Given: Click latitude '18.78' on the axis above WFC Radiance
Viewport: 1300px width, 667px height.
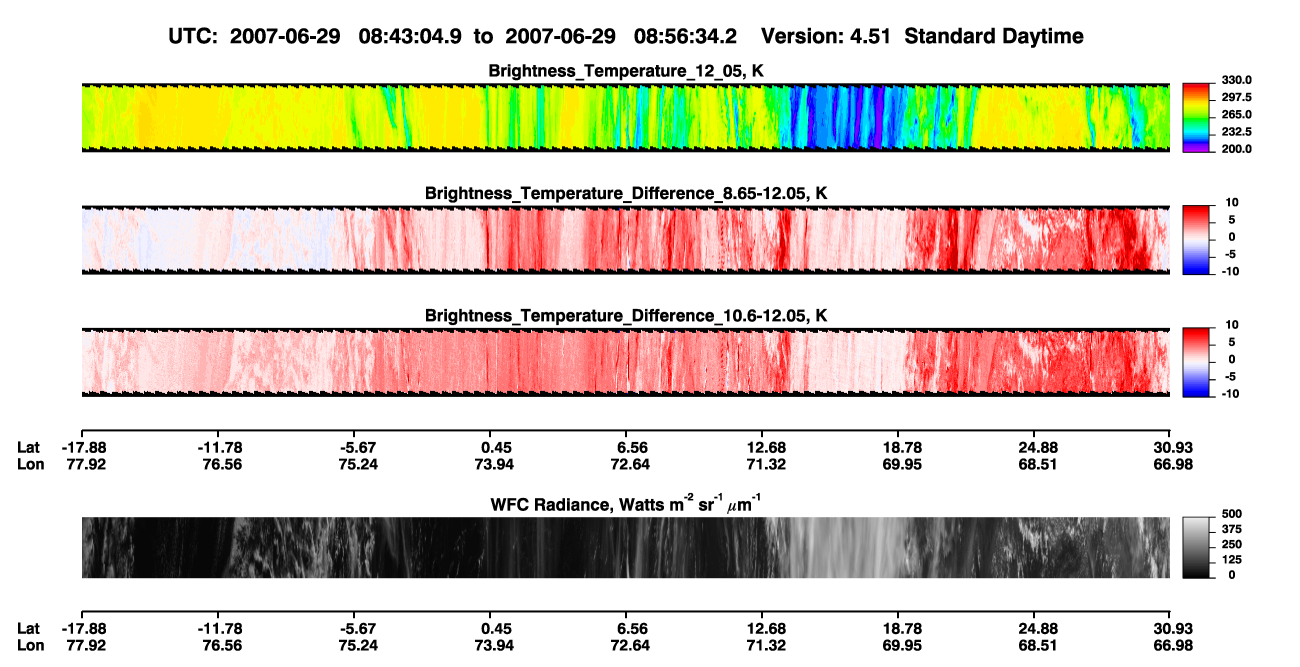Looking at the screenshot, I should click(x=901, y=447).
